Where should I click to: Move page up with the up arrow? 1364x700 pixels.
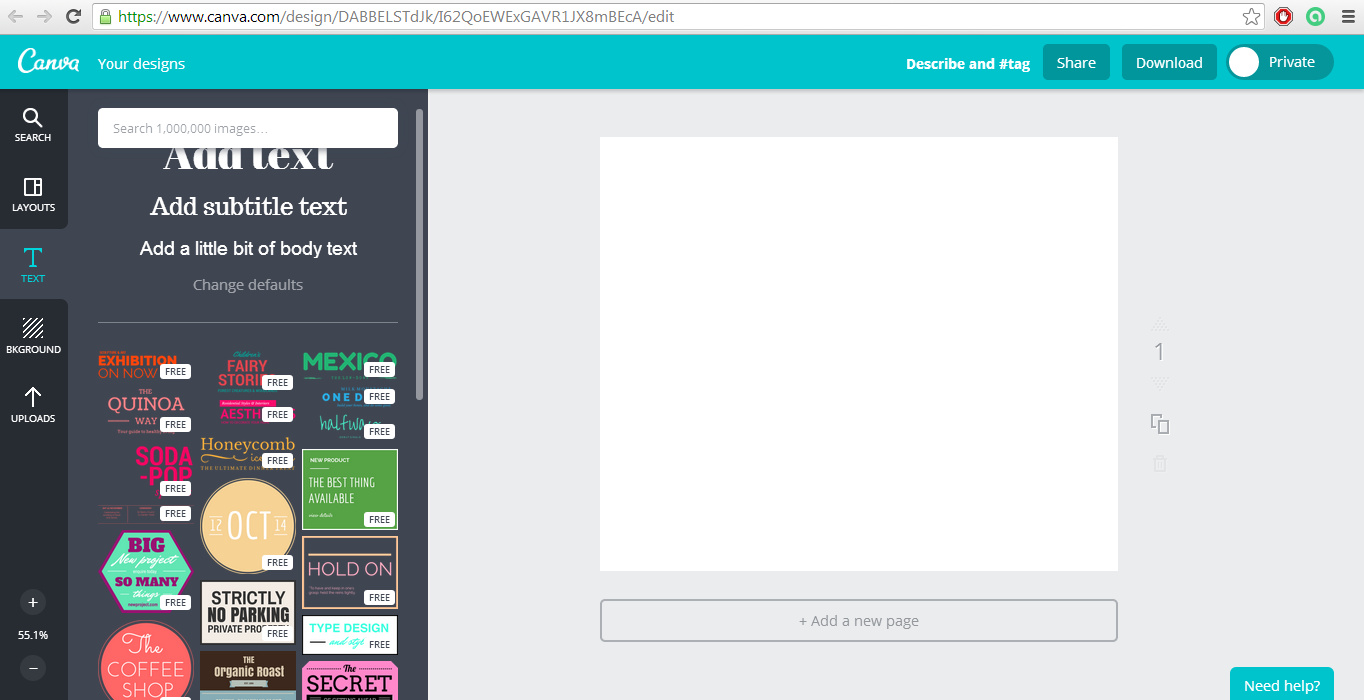click(1160, 325)
